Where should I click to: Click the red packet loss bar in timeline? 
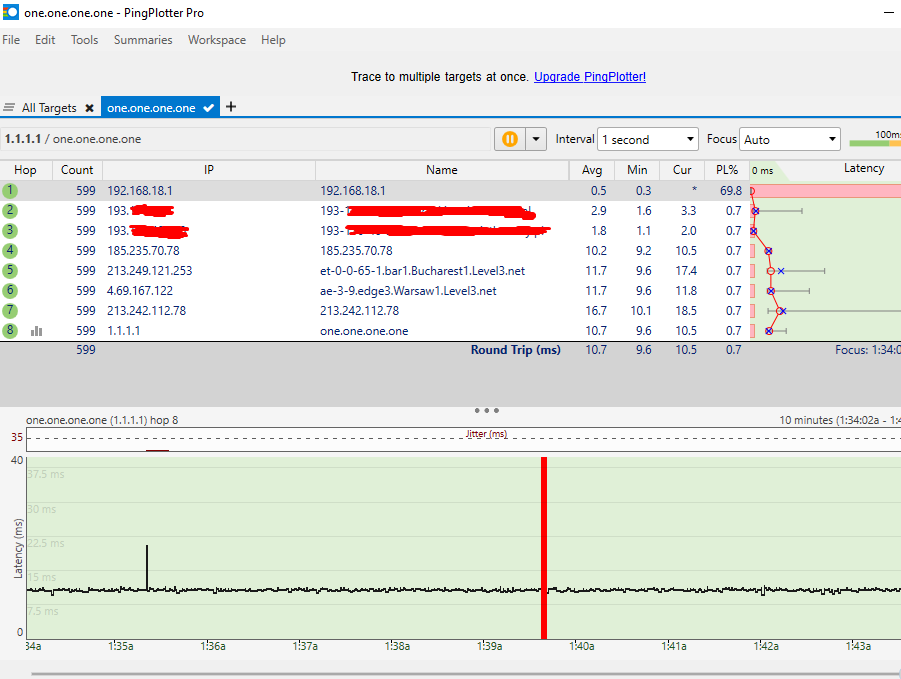544,547
